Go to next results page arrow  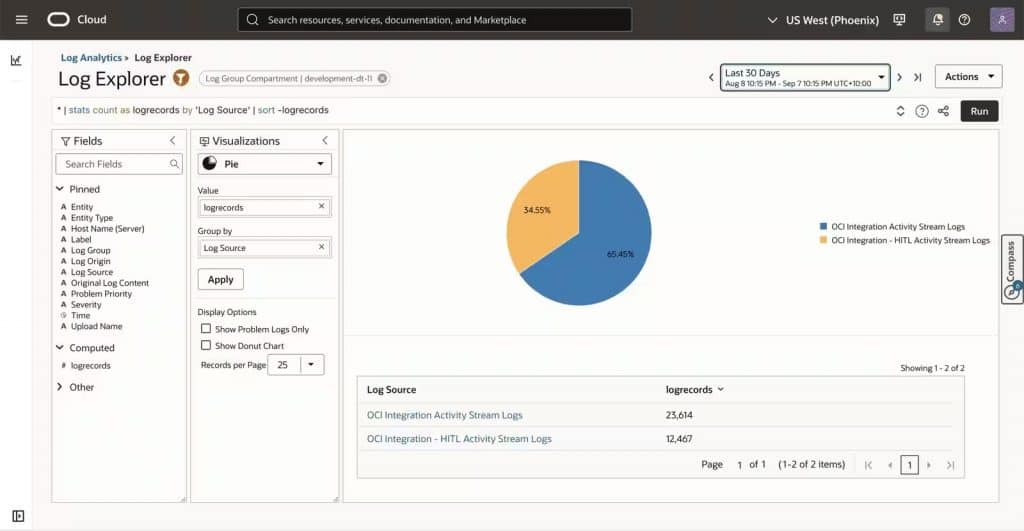[x=929, y=465]
